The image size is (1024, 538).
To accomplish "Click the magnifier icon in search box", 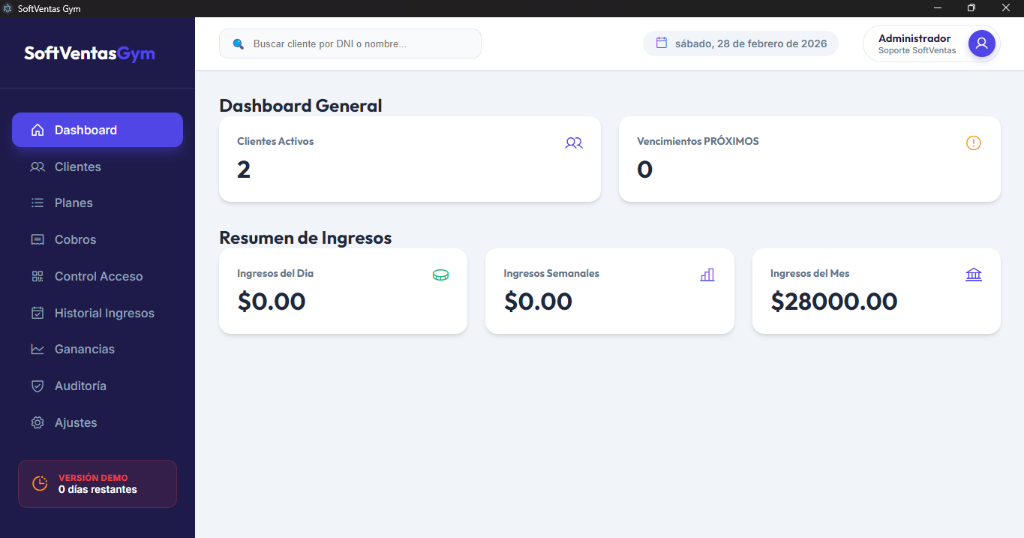I will coord(238,44).
